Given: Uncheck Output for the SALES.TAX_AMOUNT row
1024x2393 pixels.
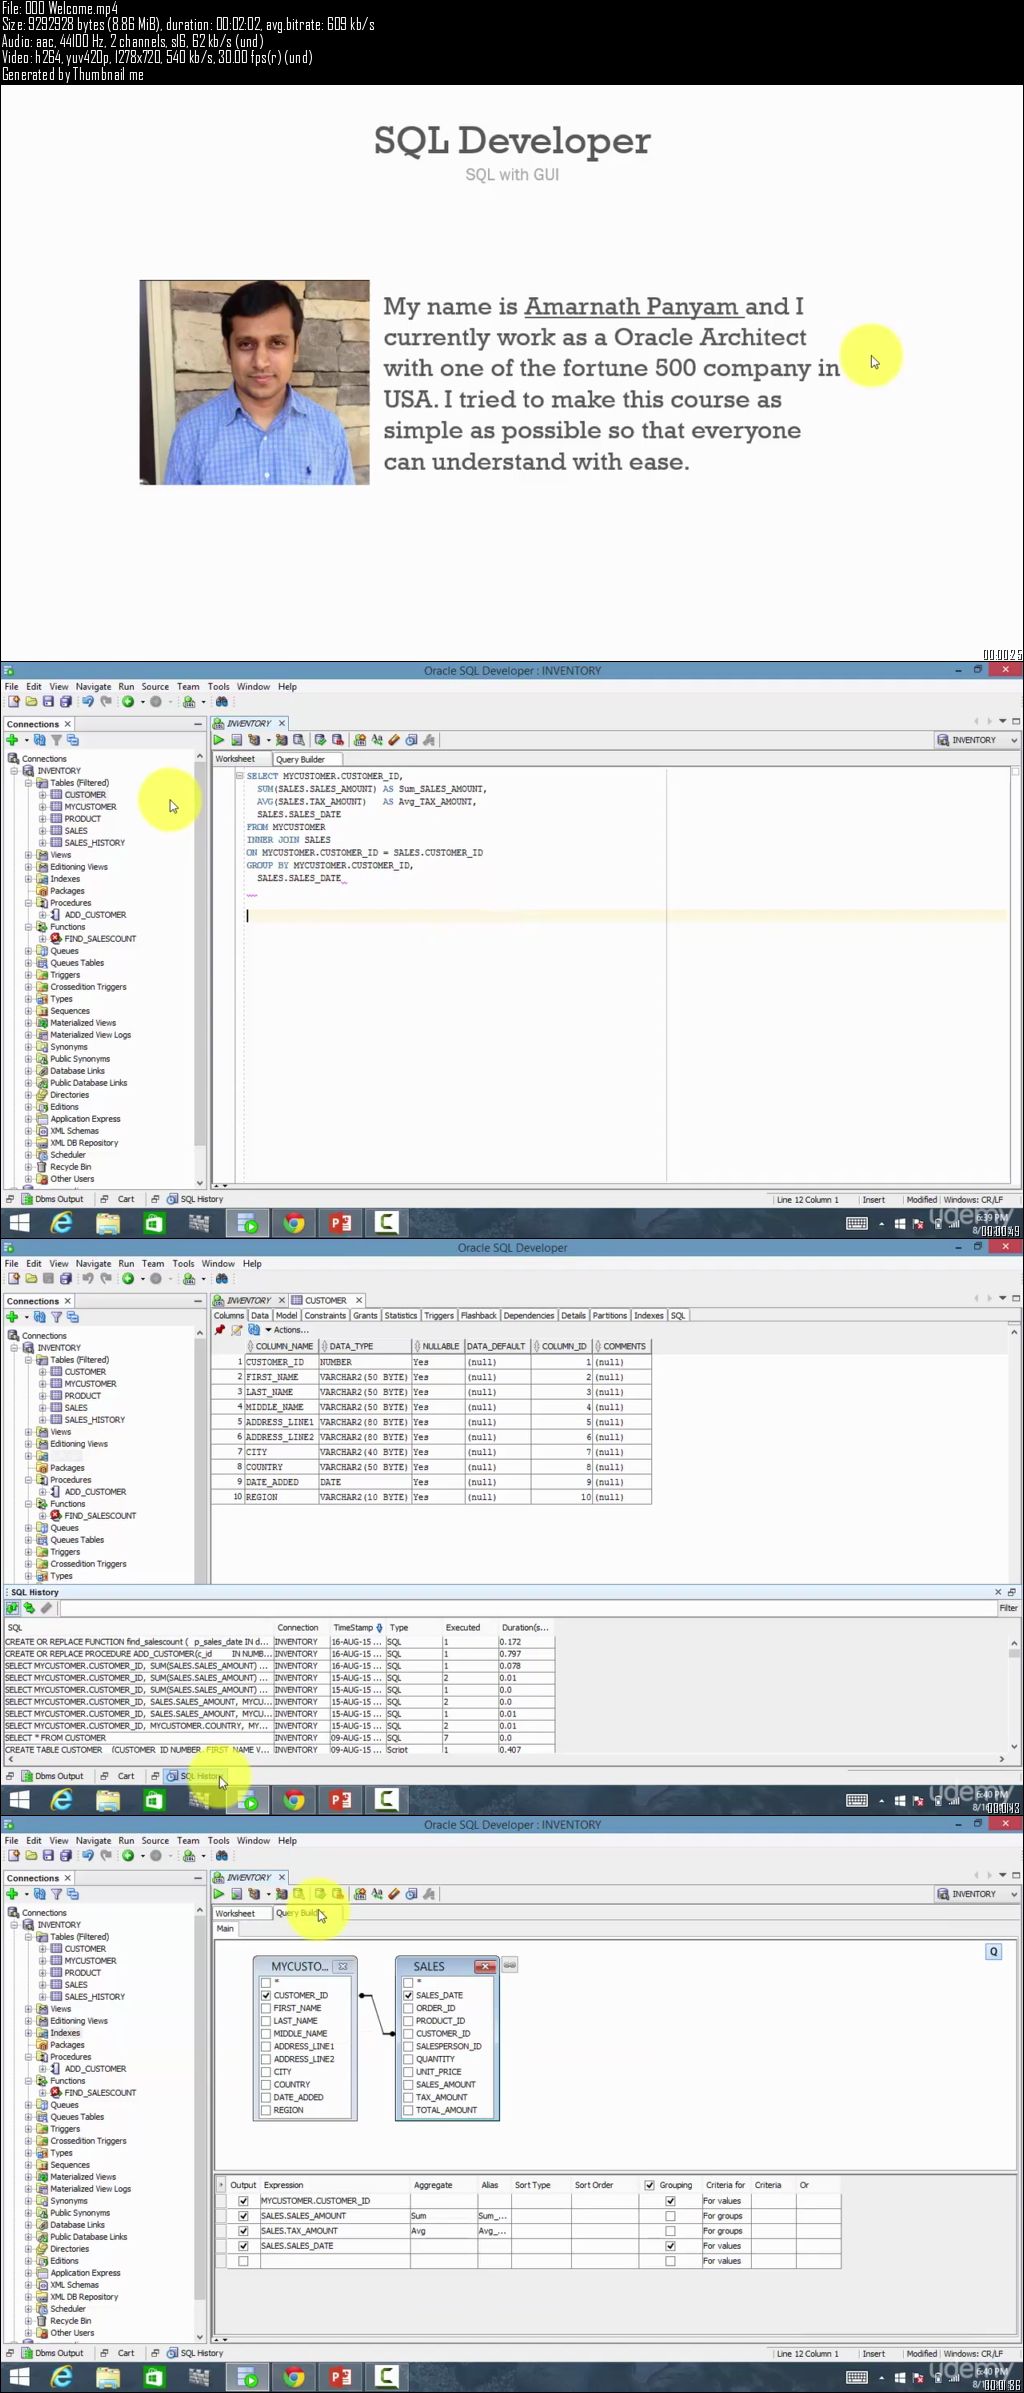Looking at the screenshot, I should coord(243,2231).
